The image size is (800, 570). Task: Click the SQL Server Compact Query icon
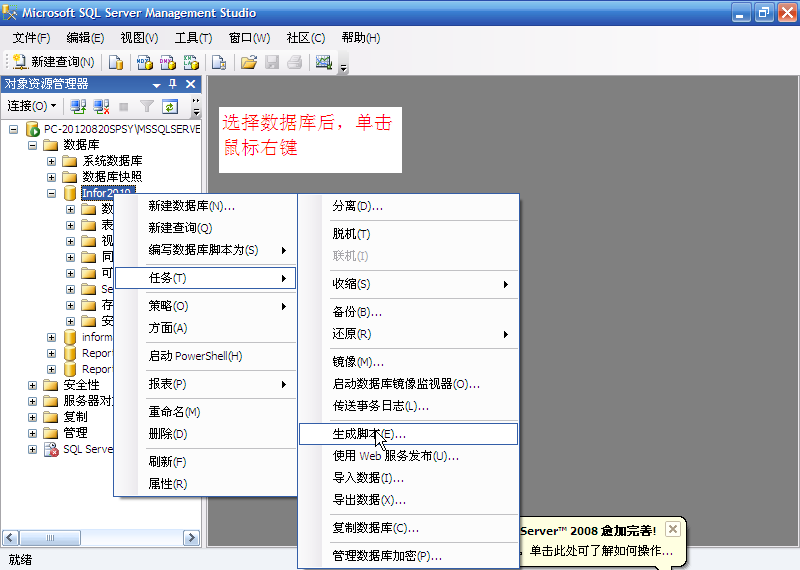[219, 63]
